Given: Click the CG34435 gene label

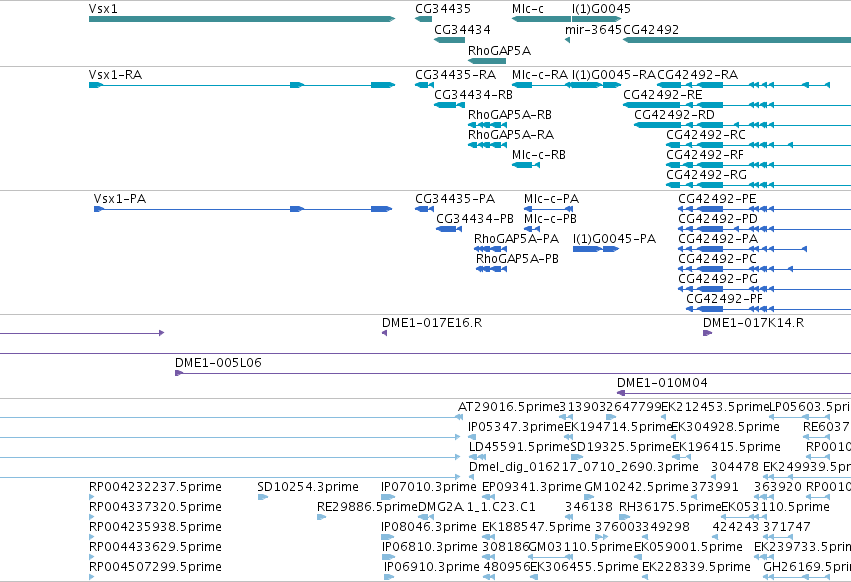Looking at the screenshot, I should [443, 9].
